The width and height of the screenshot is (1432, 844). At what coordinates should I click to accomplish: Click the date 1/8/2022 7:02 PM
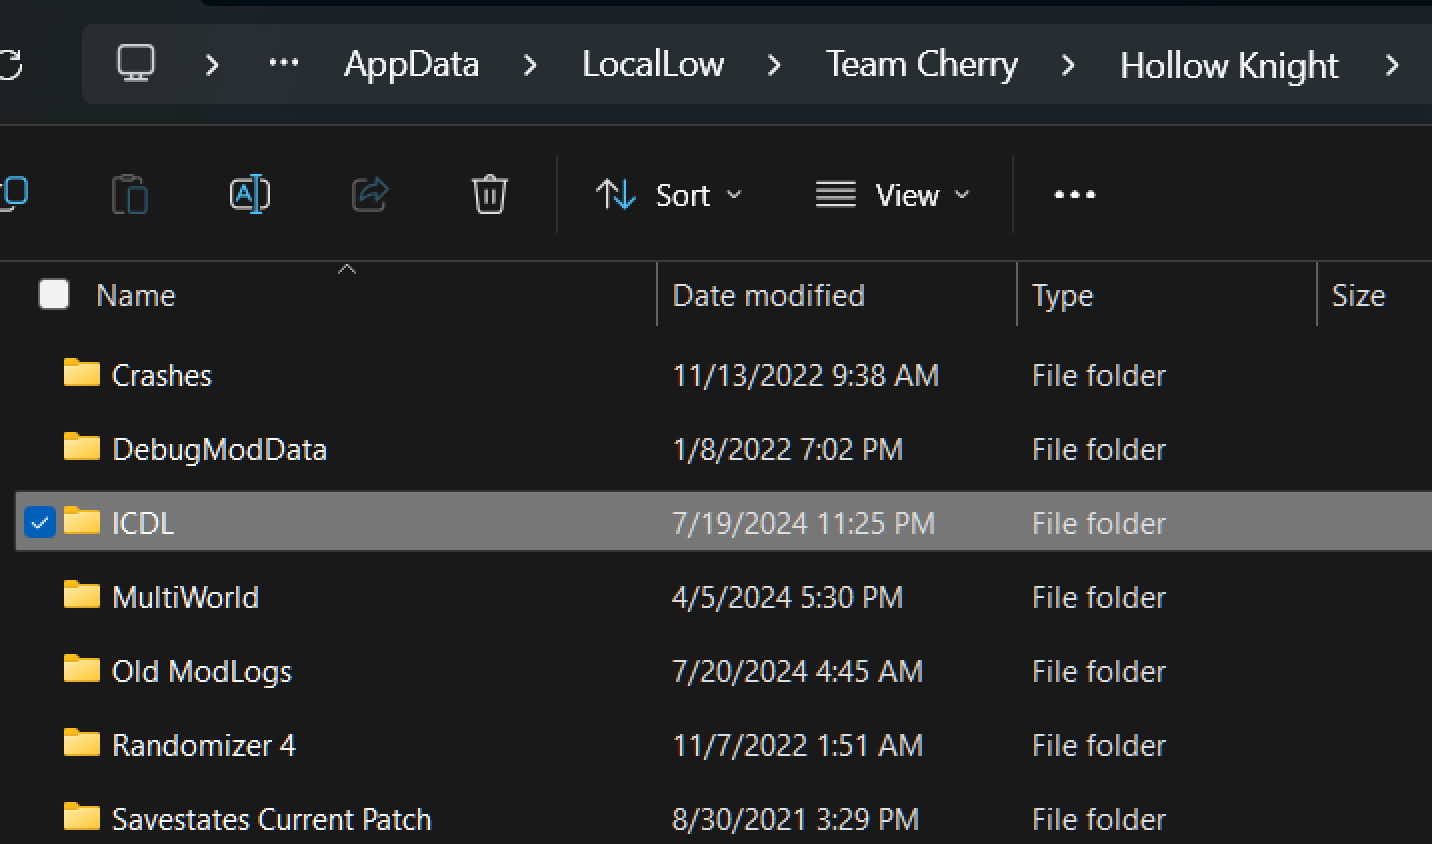click(x=788, y=449)
